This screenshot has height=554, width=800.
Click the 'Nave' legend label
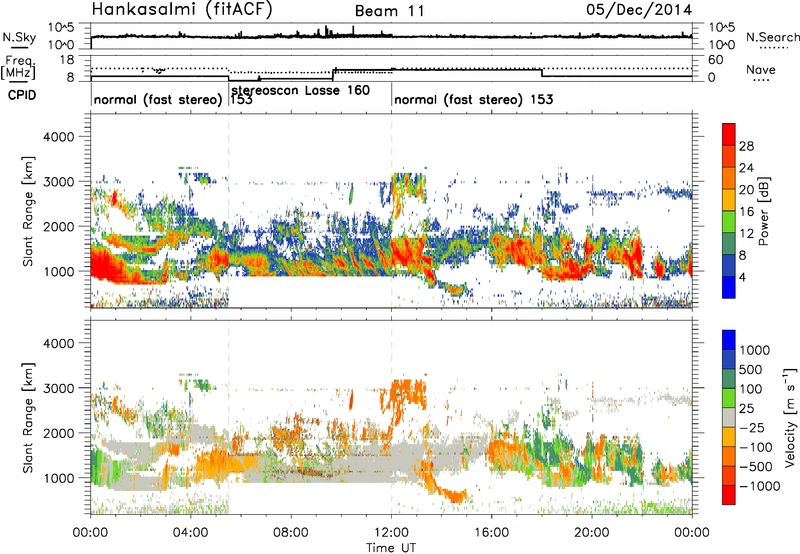pos(760,69)
